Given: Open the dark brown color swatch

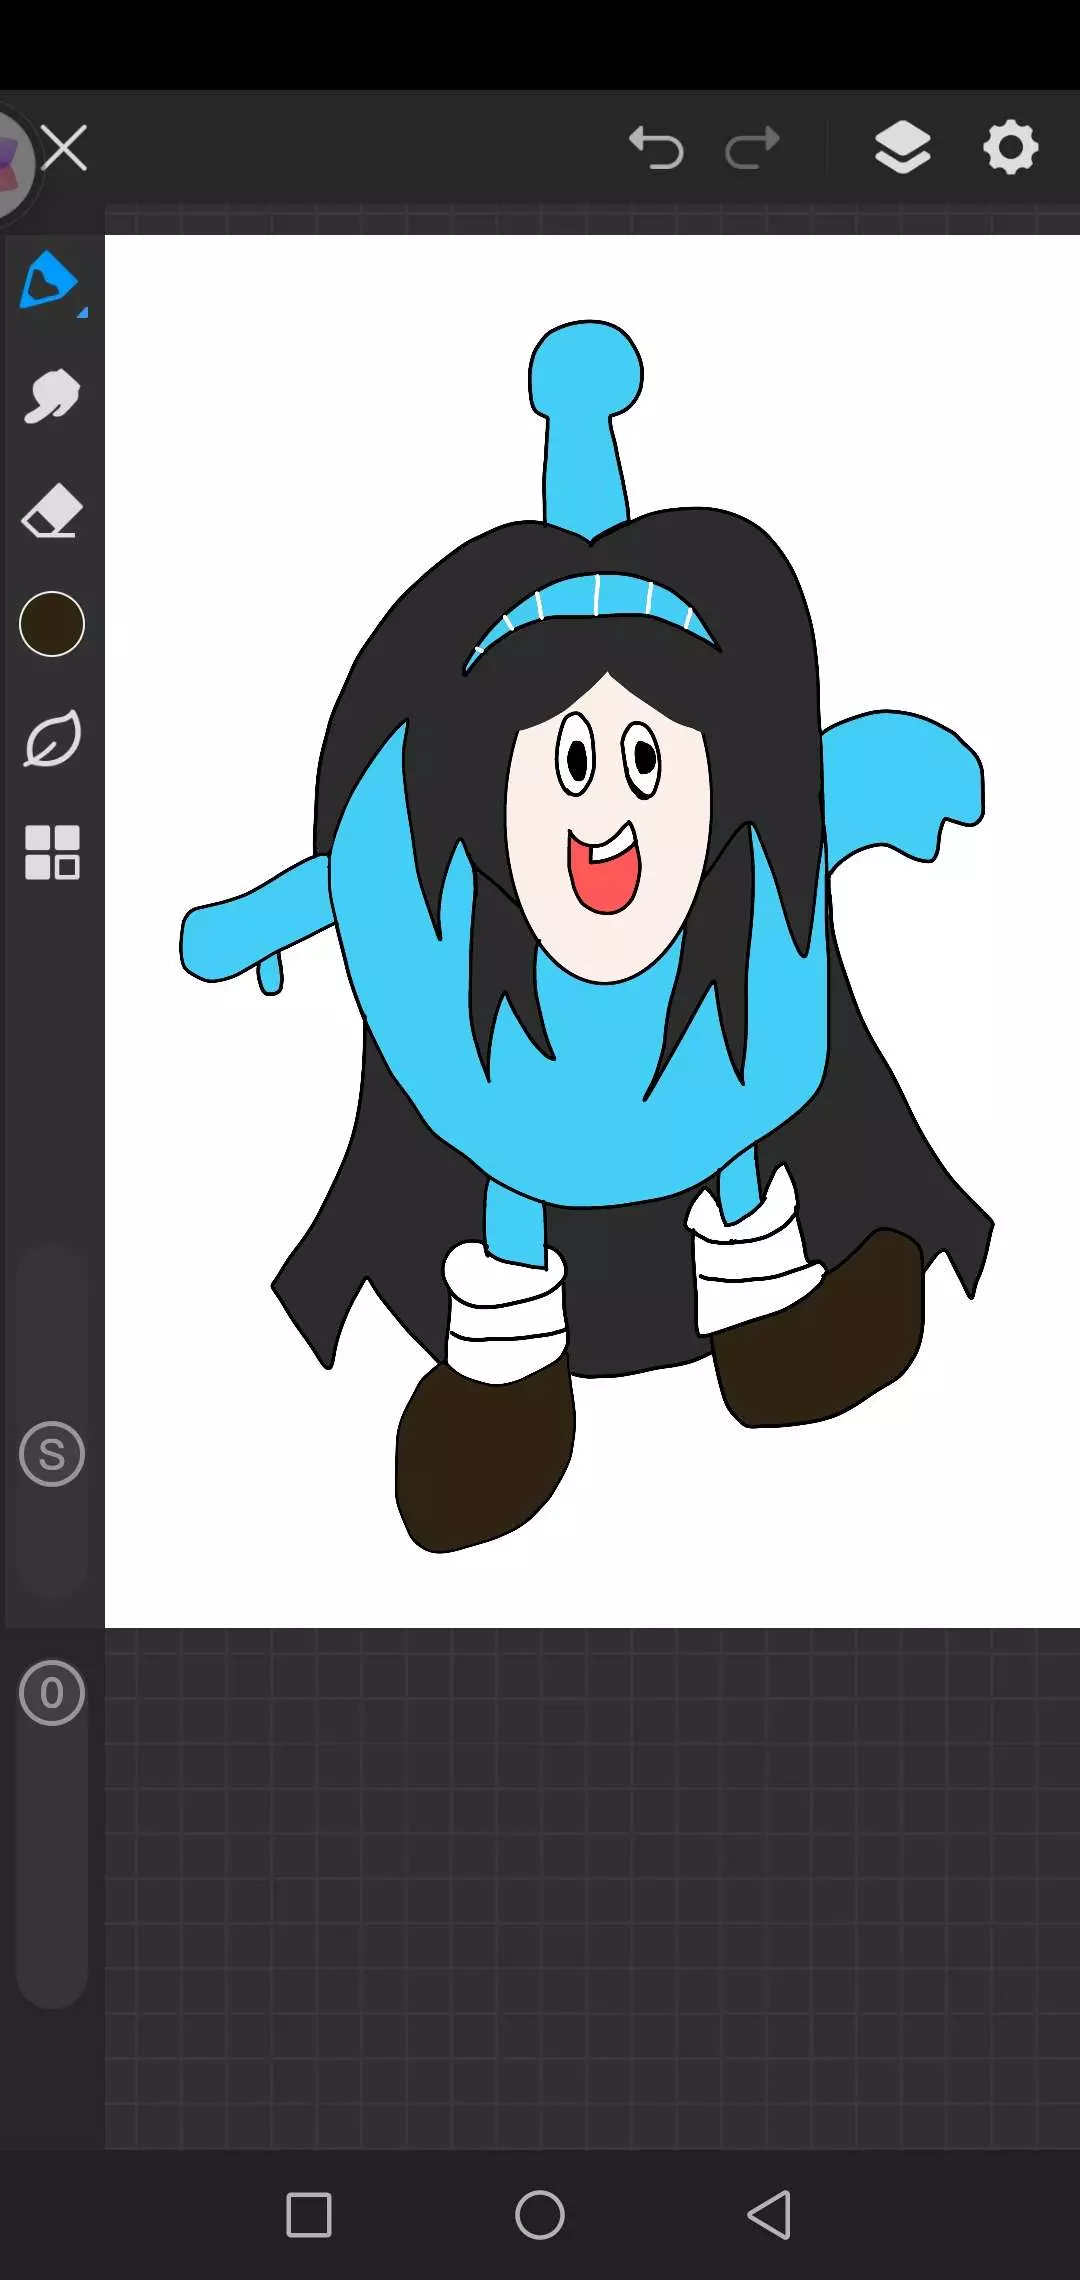Looking at the screenshot, I should point(52,624).
